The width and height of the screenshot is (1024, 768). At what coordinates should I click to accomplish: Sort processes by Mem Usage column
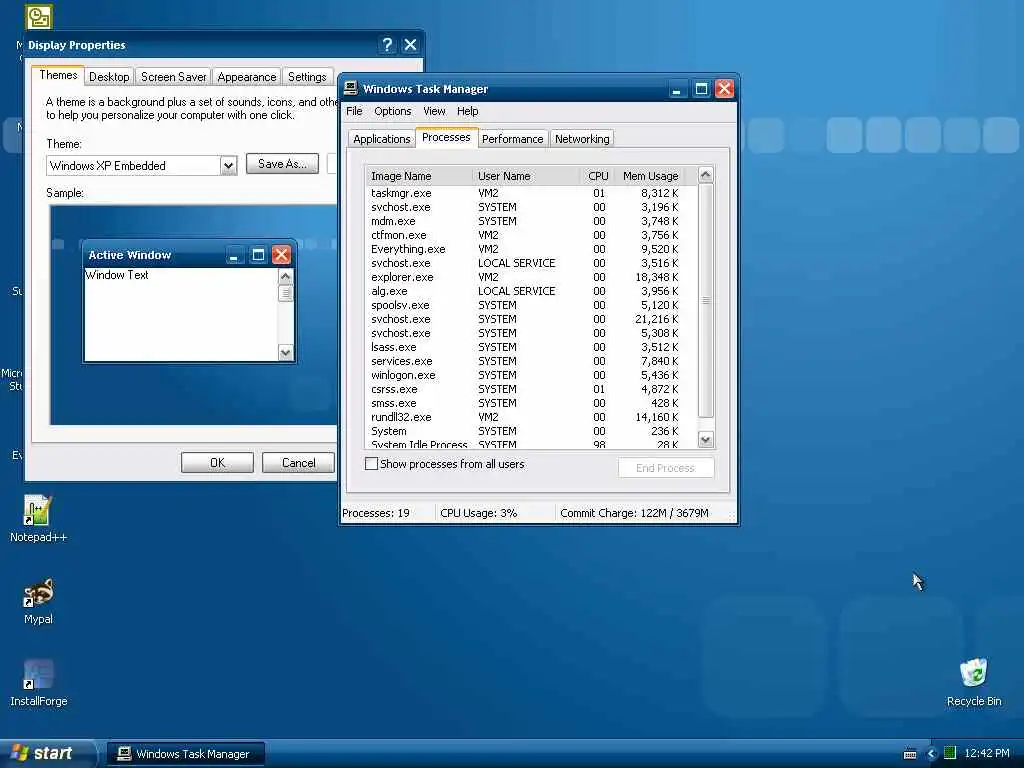point(650,176)
